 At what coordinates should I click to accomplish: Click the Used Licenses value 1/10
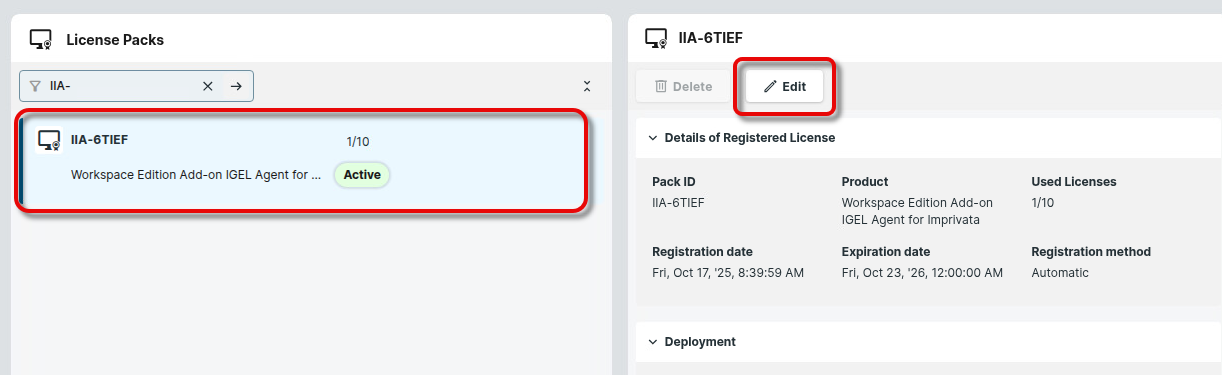pos(1043,202)
